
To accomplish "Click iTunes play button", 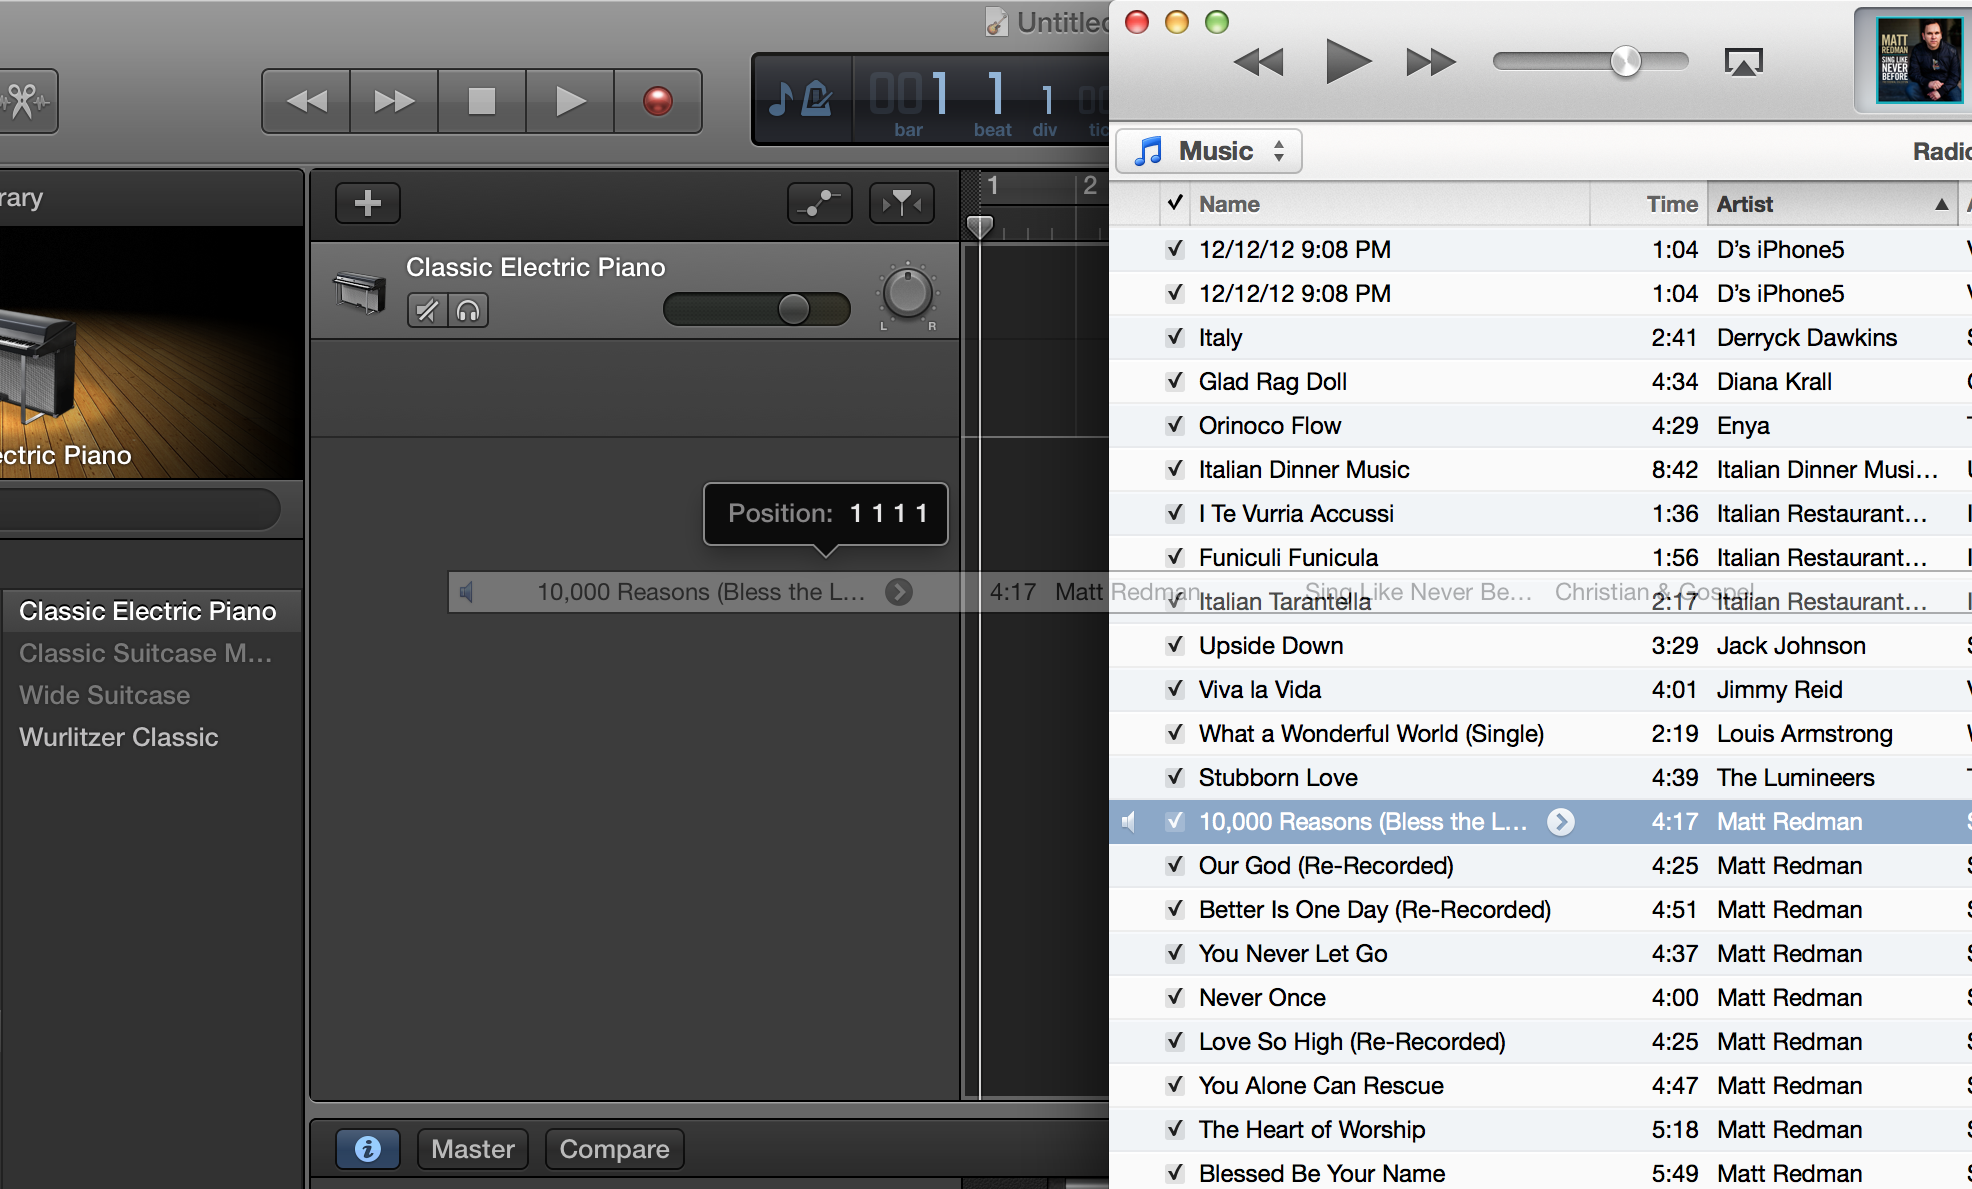I will (1347, 61).
